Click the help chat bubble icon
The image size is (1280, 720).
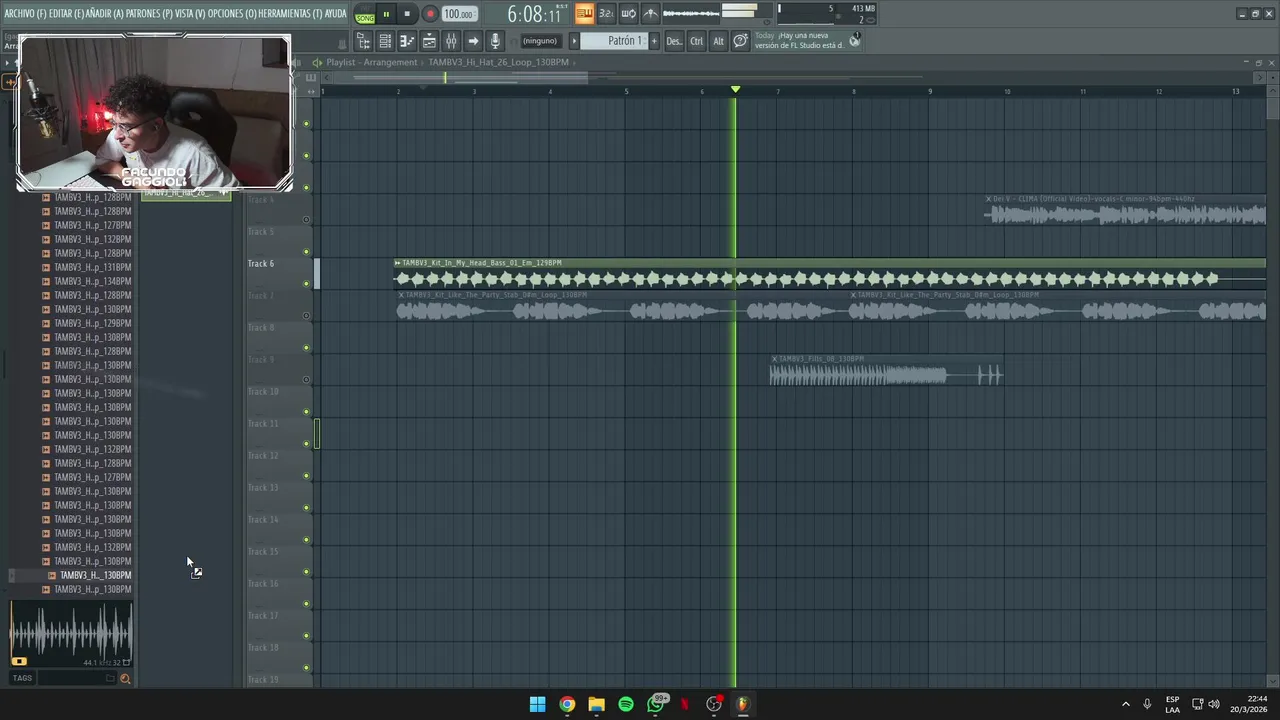(740, 41)
